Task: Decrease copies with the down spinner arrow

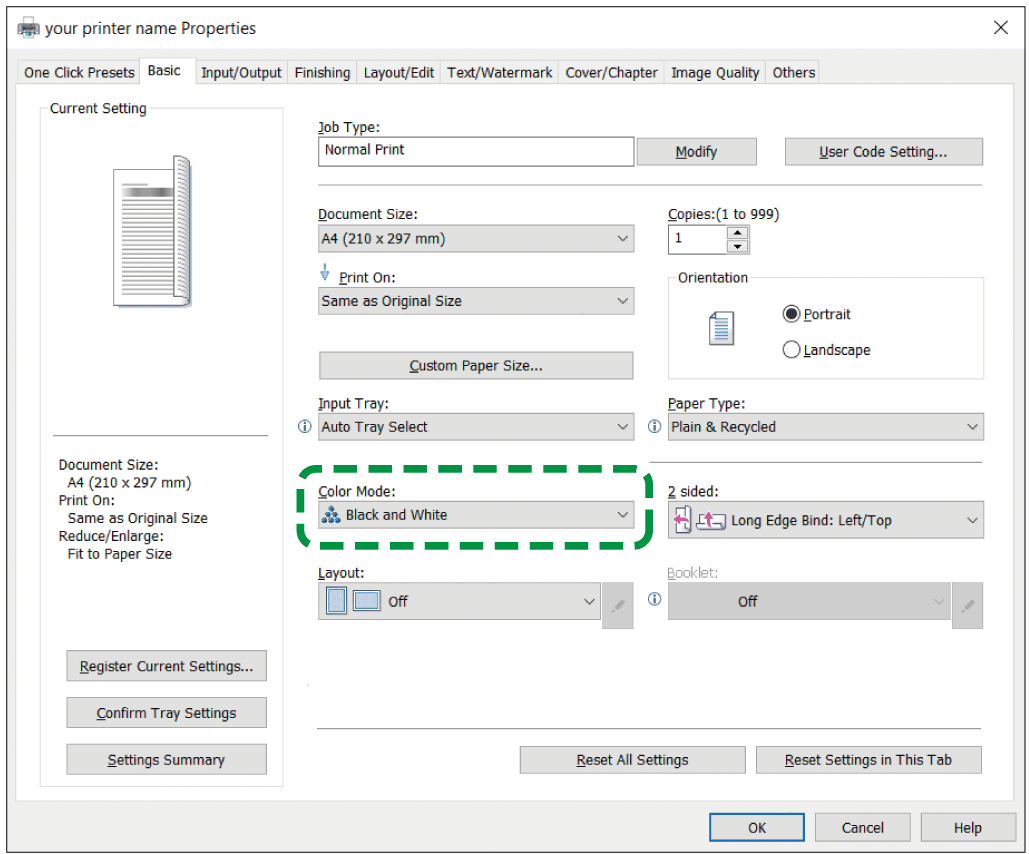Action: pyautogui.click(x=738, y=246)
